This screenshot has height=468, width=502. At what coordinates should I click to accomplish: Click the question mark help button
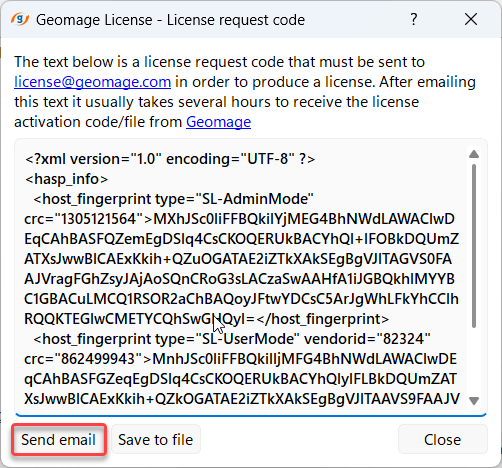click(x=414, y=19)
